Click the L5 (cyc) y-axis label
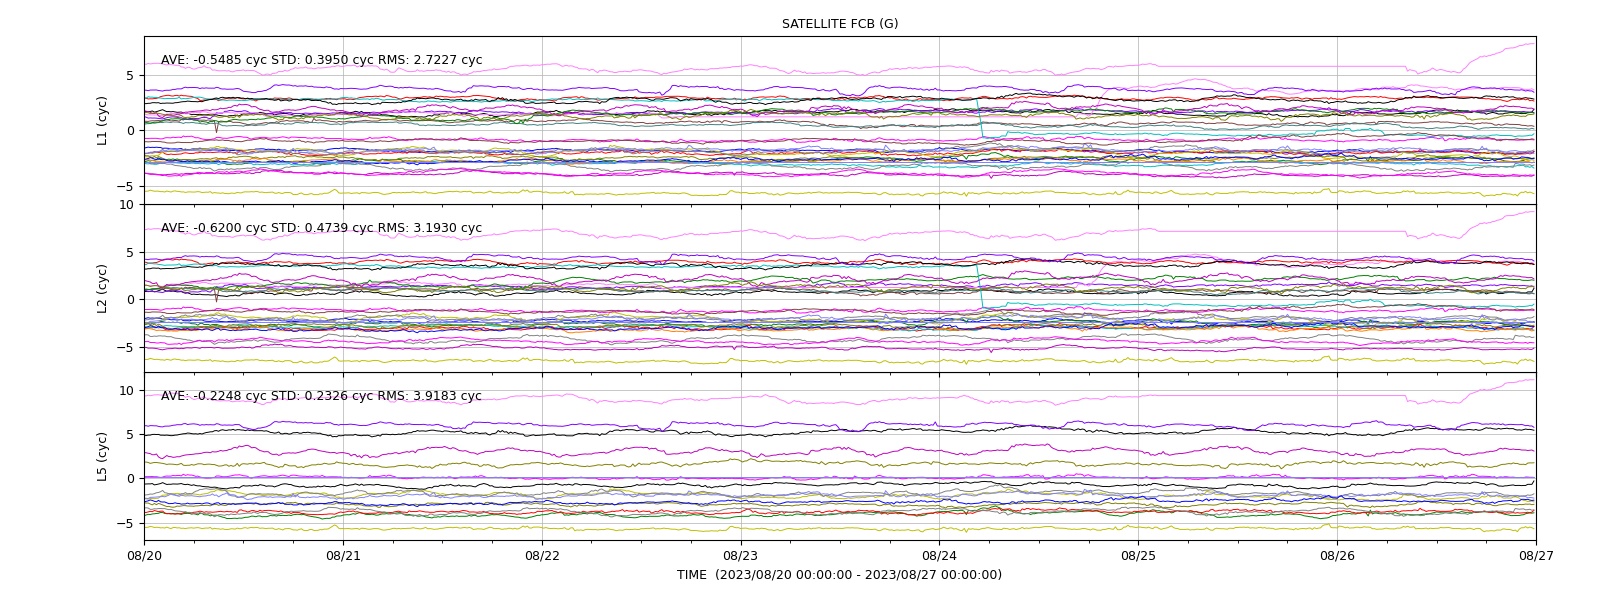 point(102,457)
